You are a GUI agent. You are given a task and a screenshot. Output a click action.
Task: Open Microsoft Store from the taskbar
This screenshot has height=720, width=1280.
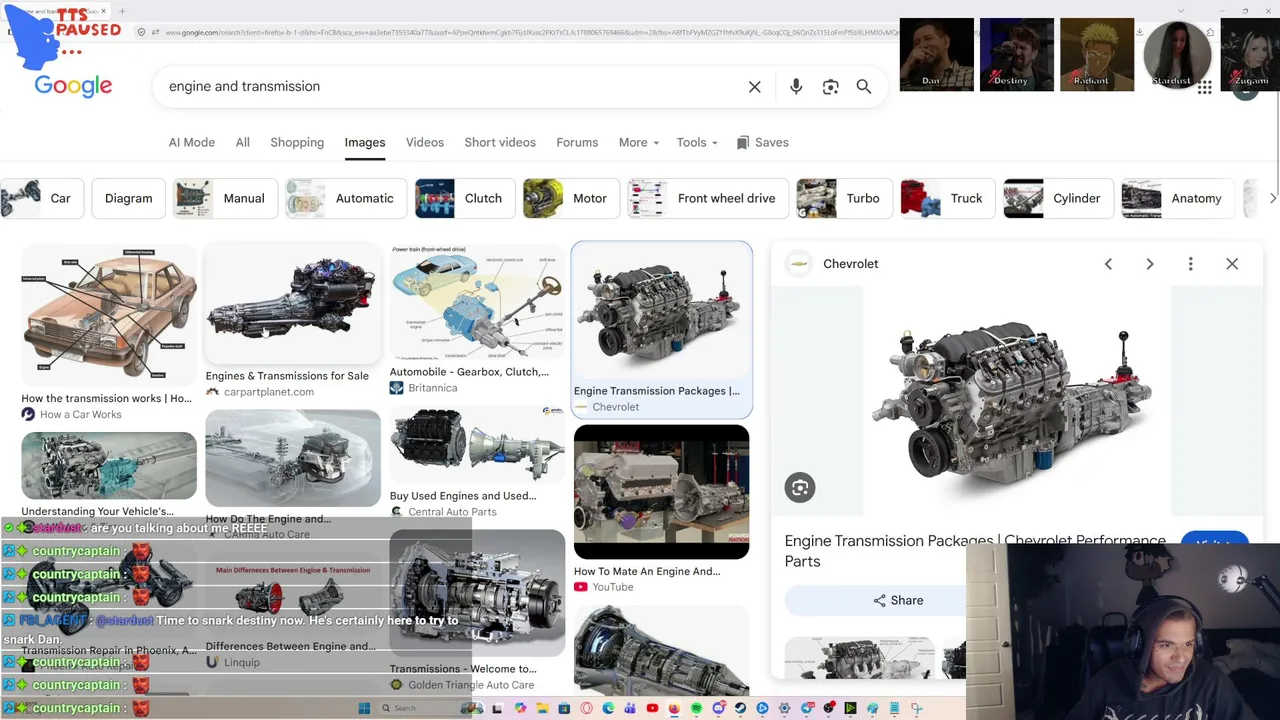click(x=564, y=708)
